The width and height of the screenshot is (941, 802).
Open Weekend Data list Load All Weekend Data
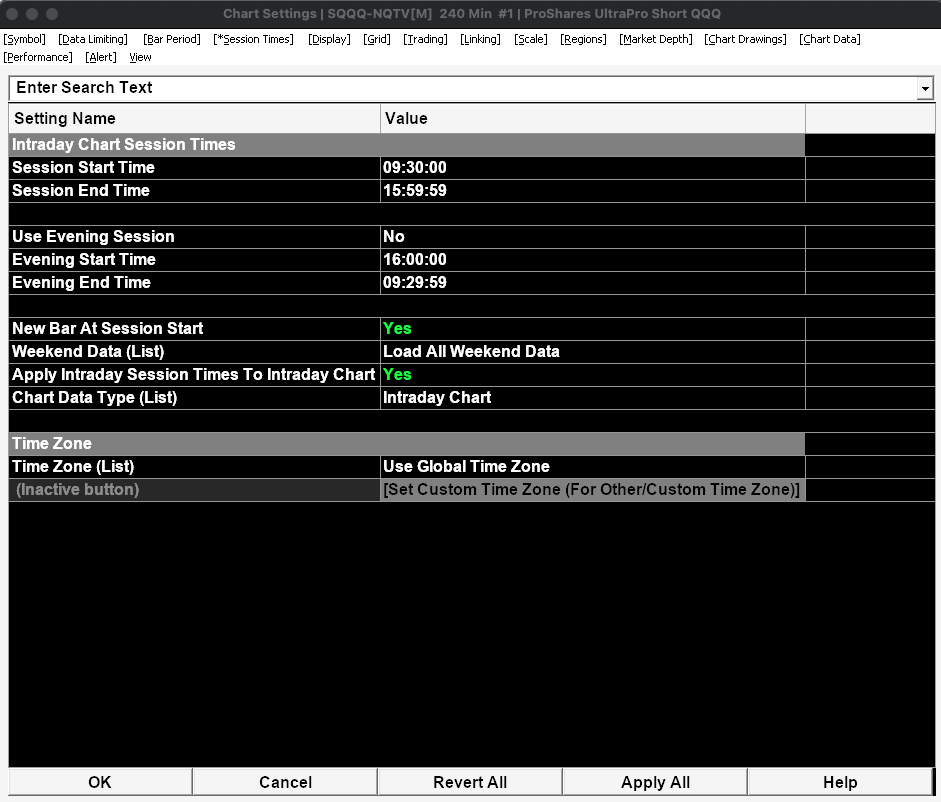tap(592, 351)
